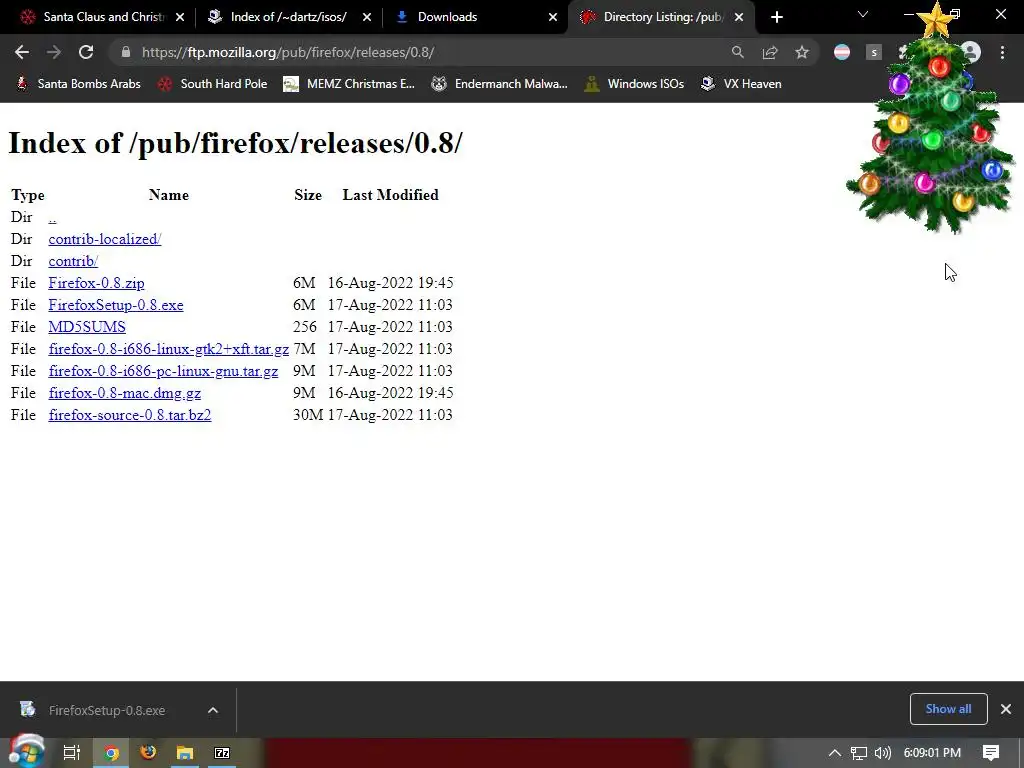
Task: Go back to the previous page
Action: coord(22,52)
